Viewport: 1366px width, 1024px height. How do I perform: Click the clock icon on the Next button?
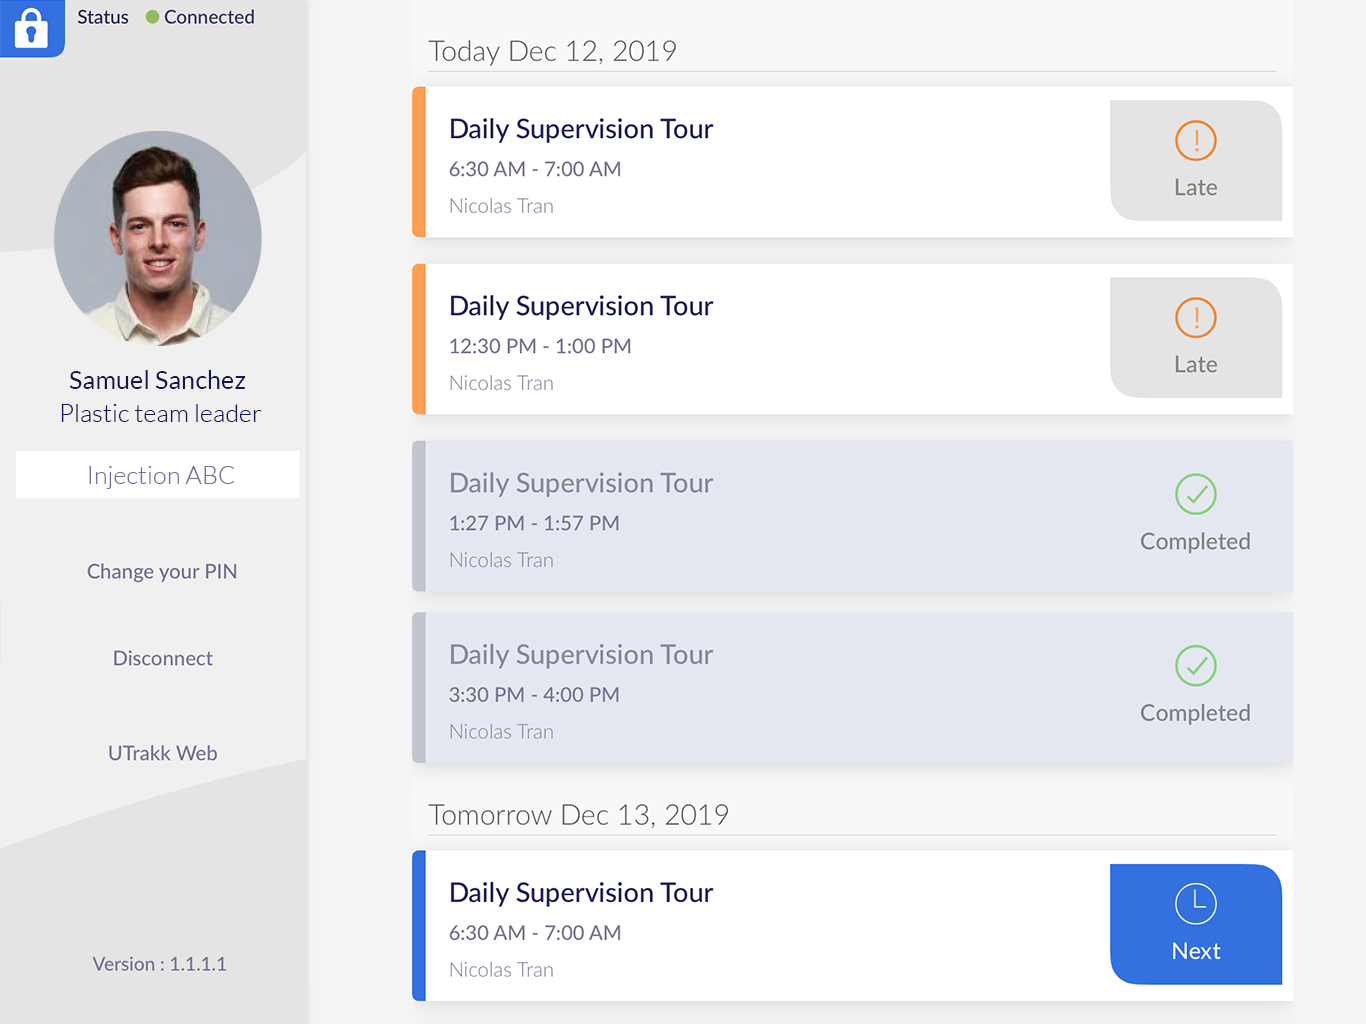pyautogui.click(x=1195, y=904)
